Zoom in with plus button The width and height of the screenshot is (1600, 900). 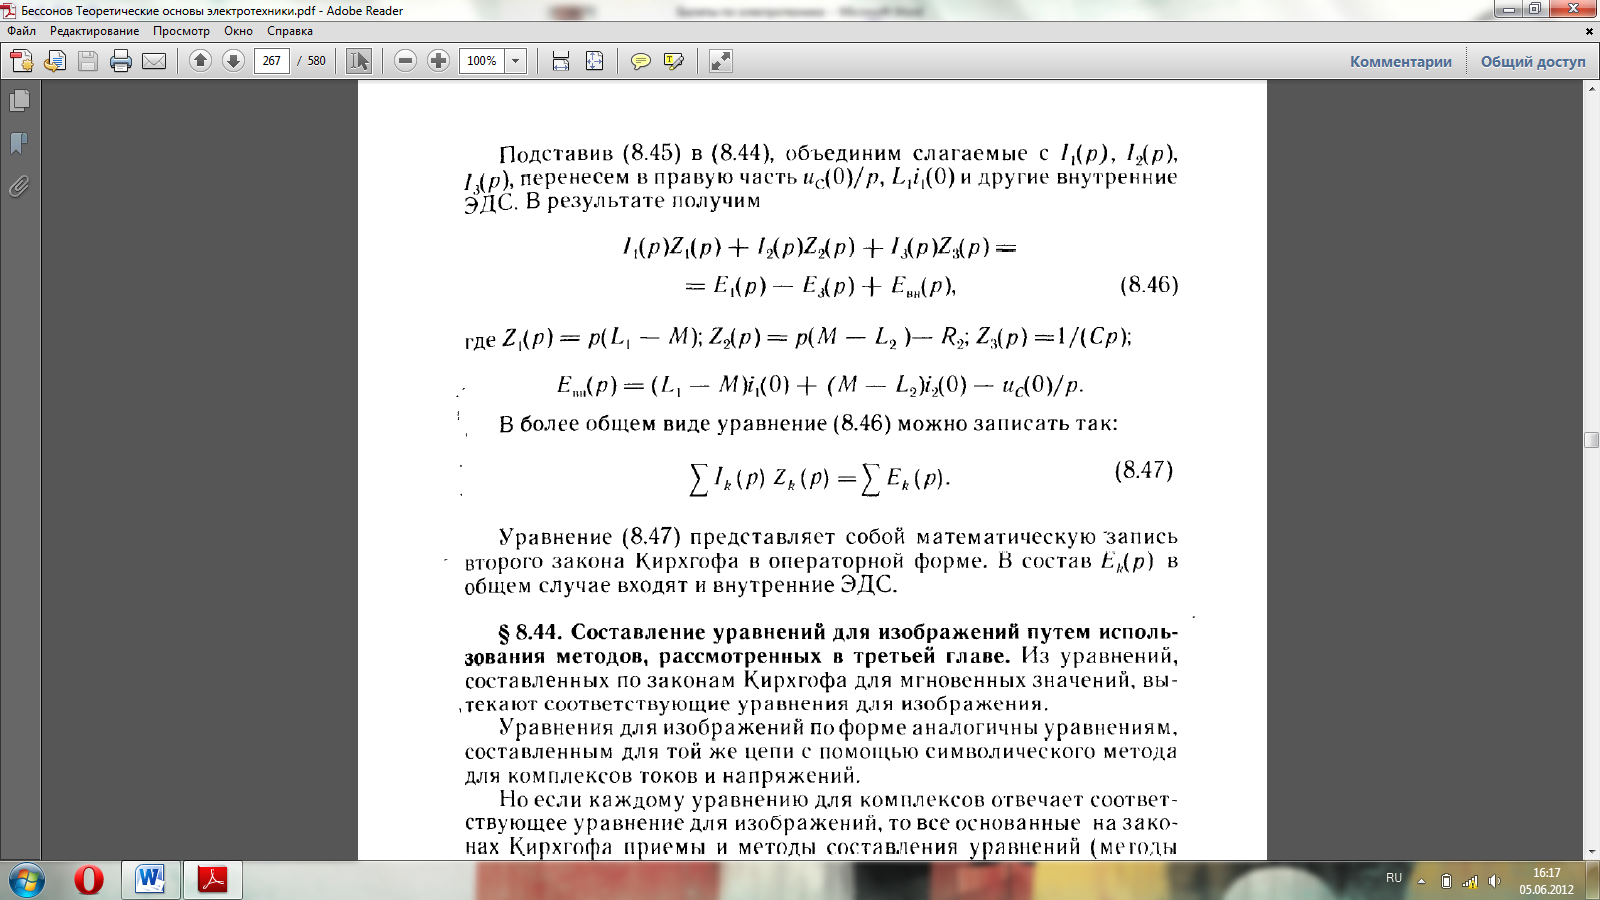[x=438, y=61]
